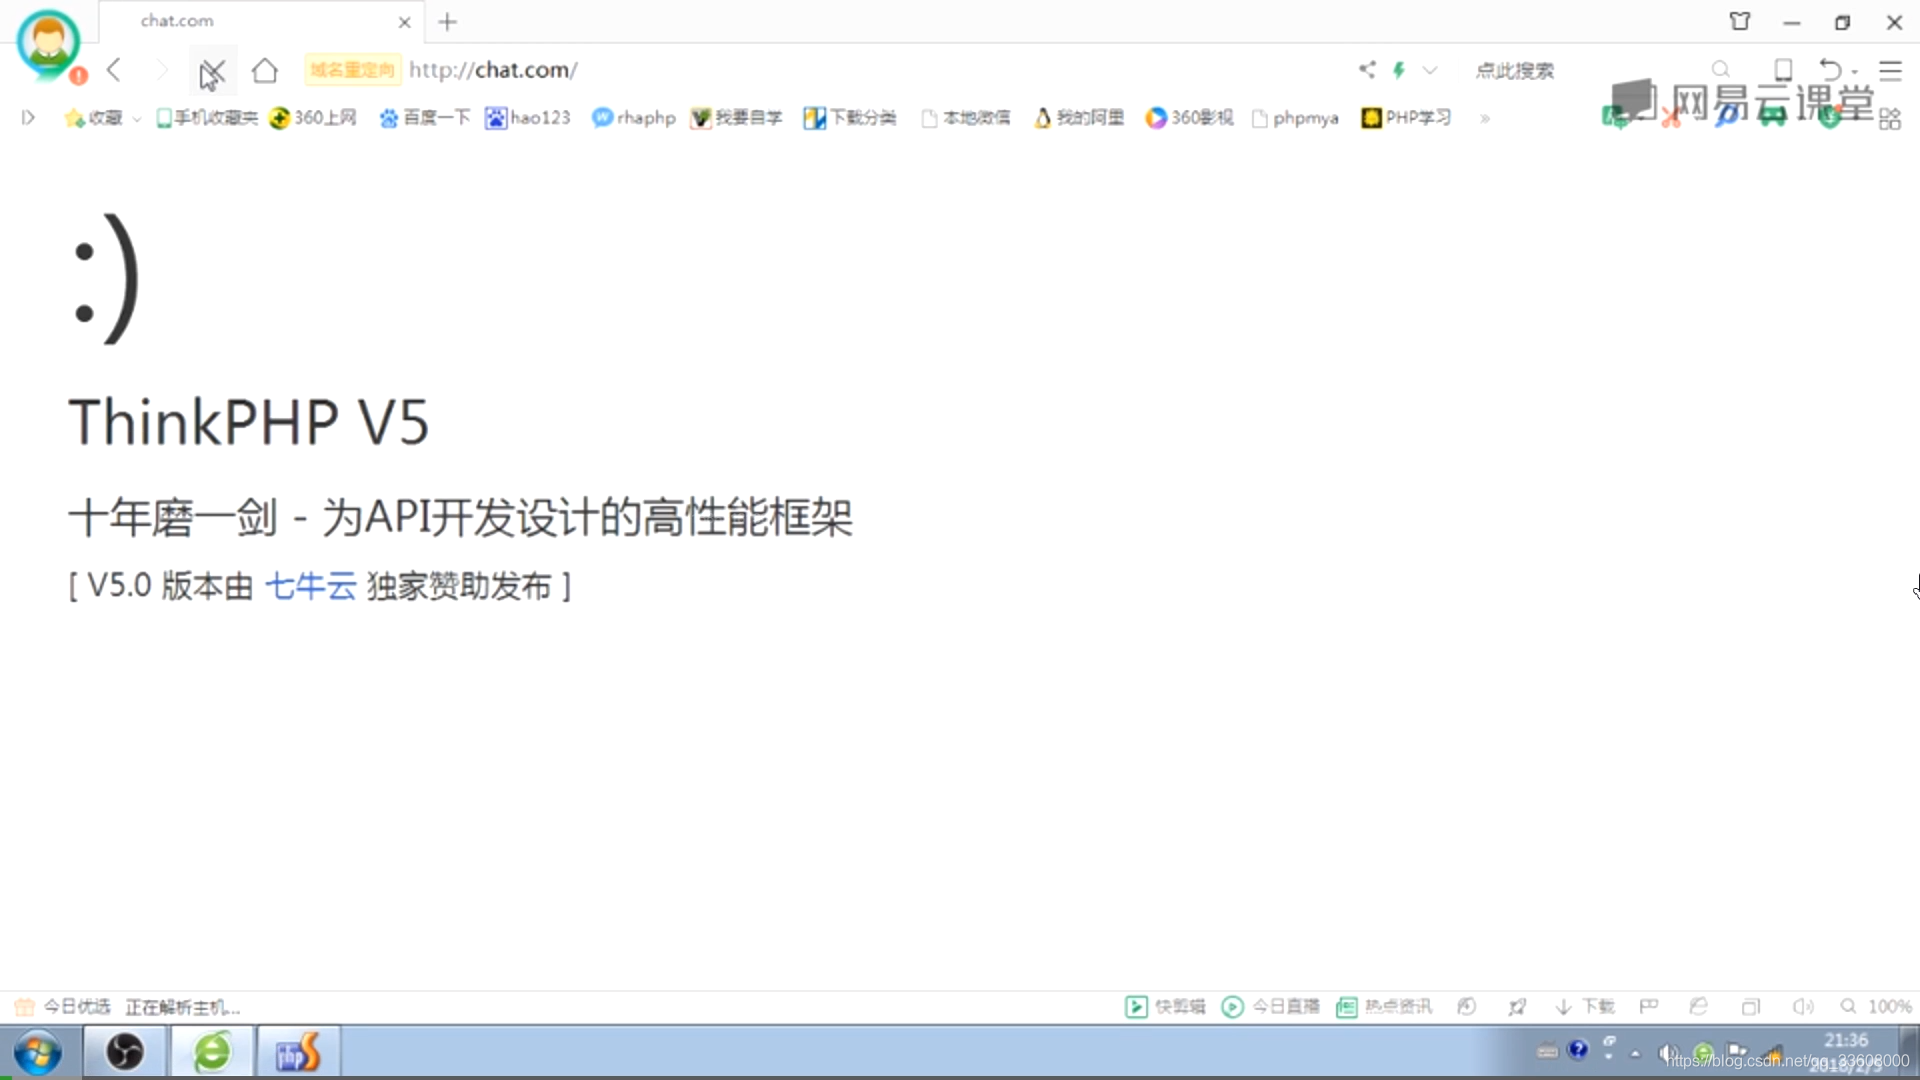Click the lightning speed mode icon
The height and width of the screenshot is (1080, 1920).
click(1400, 70)
